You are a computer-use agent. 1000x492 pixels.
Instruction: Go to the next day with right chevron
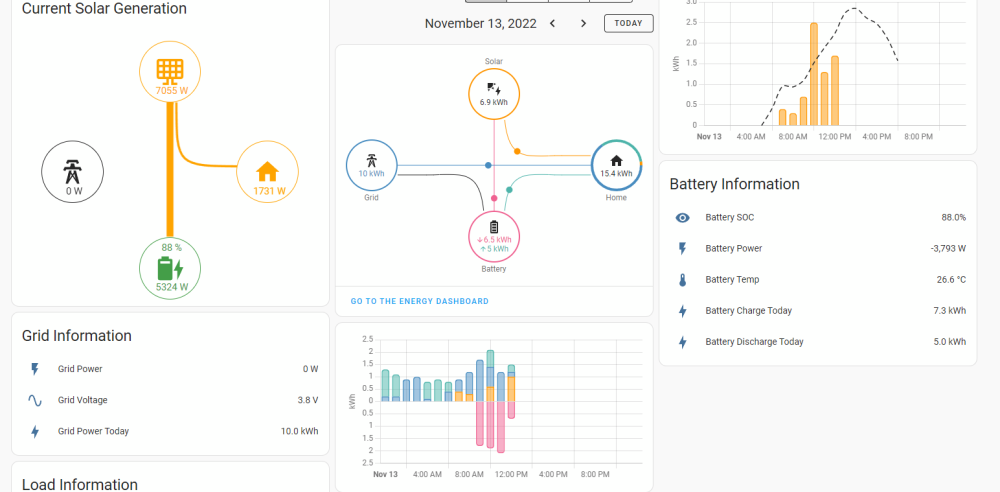tap(583, 24)
